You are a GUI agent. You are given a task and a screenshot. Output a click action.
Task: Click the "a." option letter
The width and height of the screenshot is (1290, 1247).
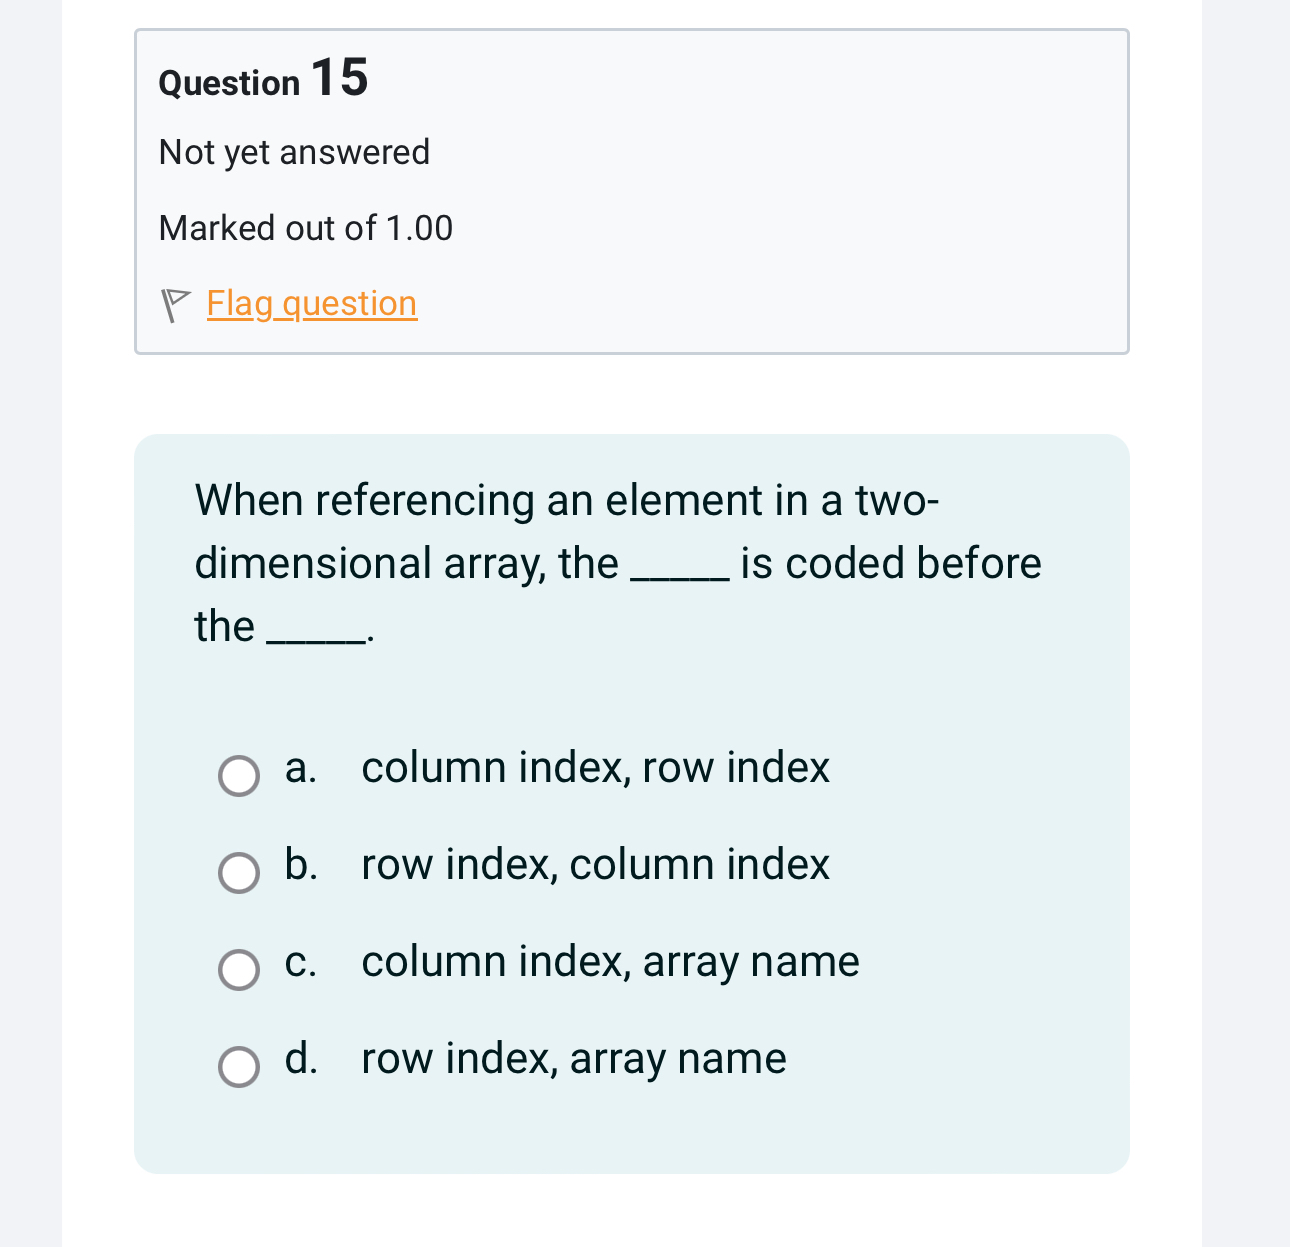300,768
